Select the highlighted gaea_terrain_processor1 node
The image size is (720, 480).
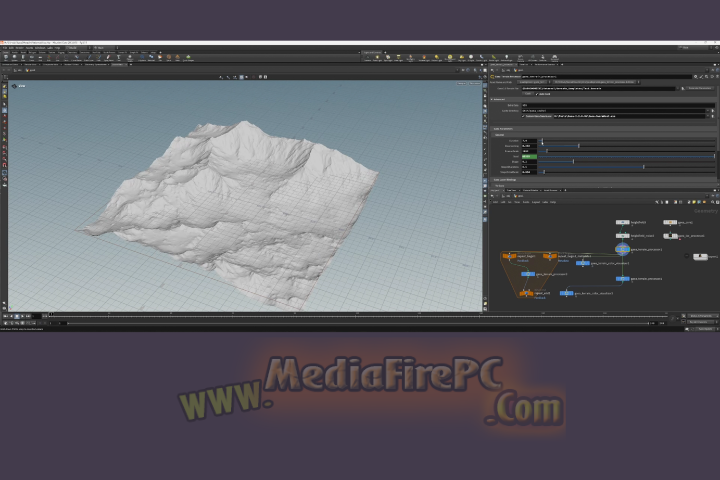[623, 249]
